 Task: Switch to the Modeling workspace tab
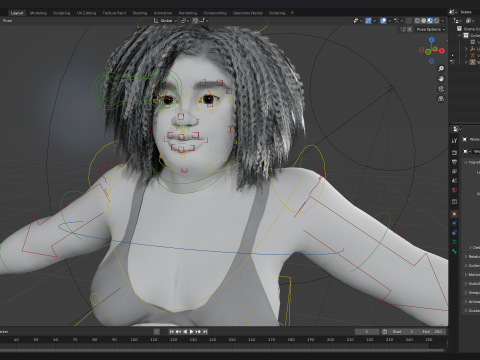(38, 13)
